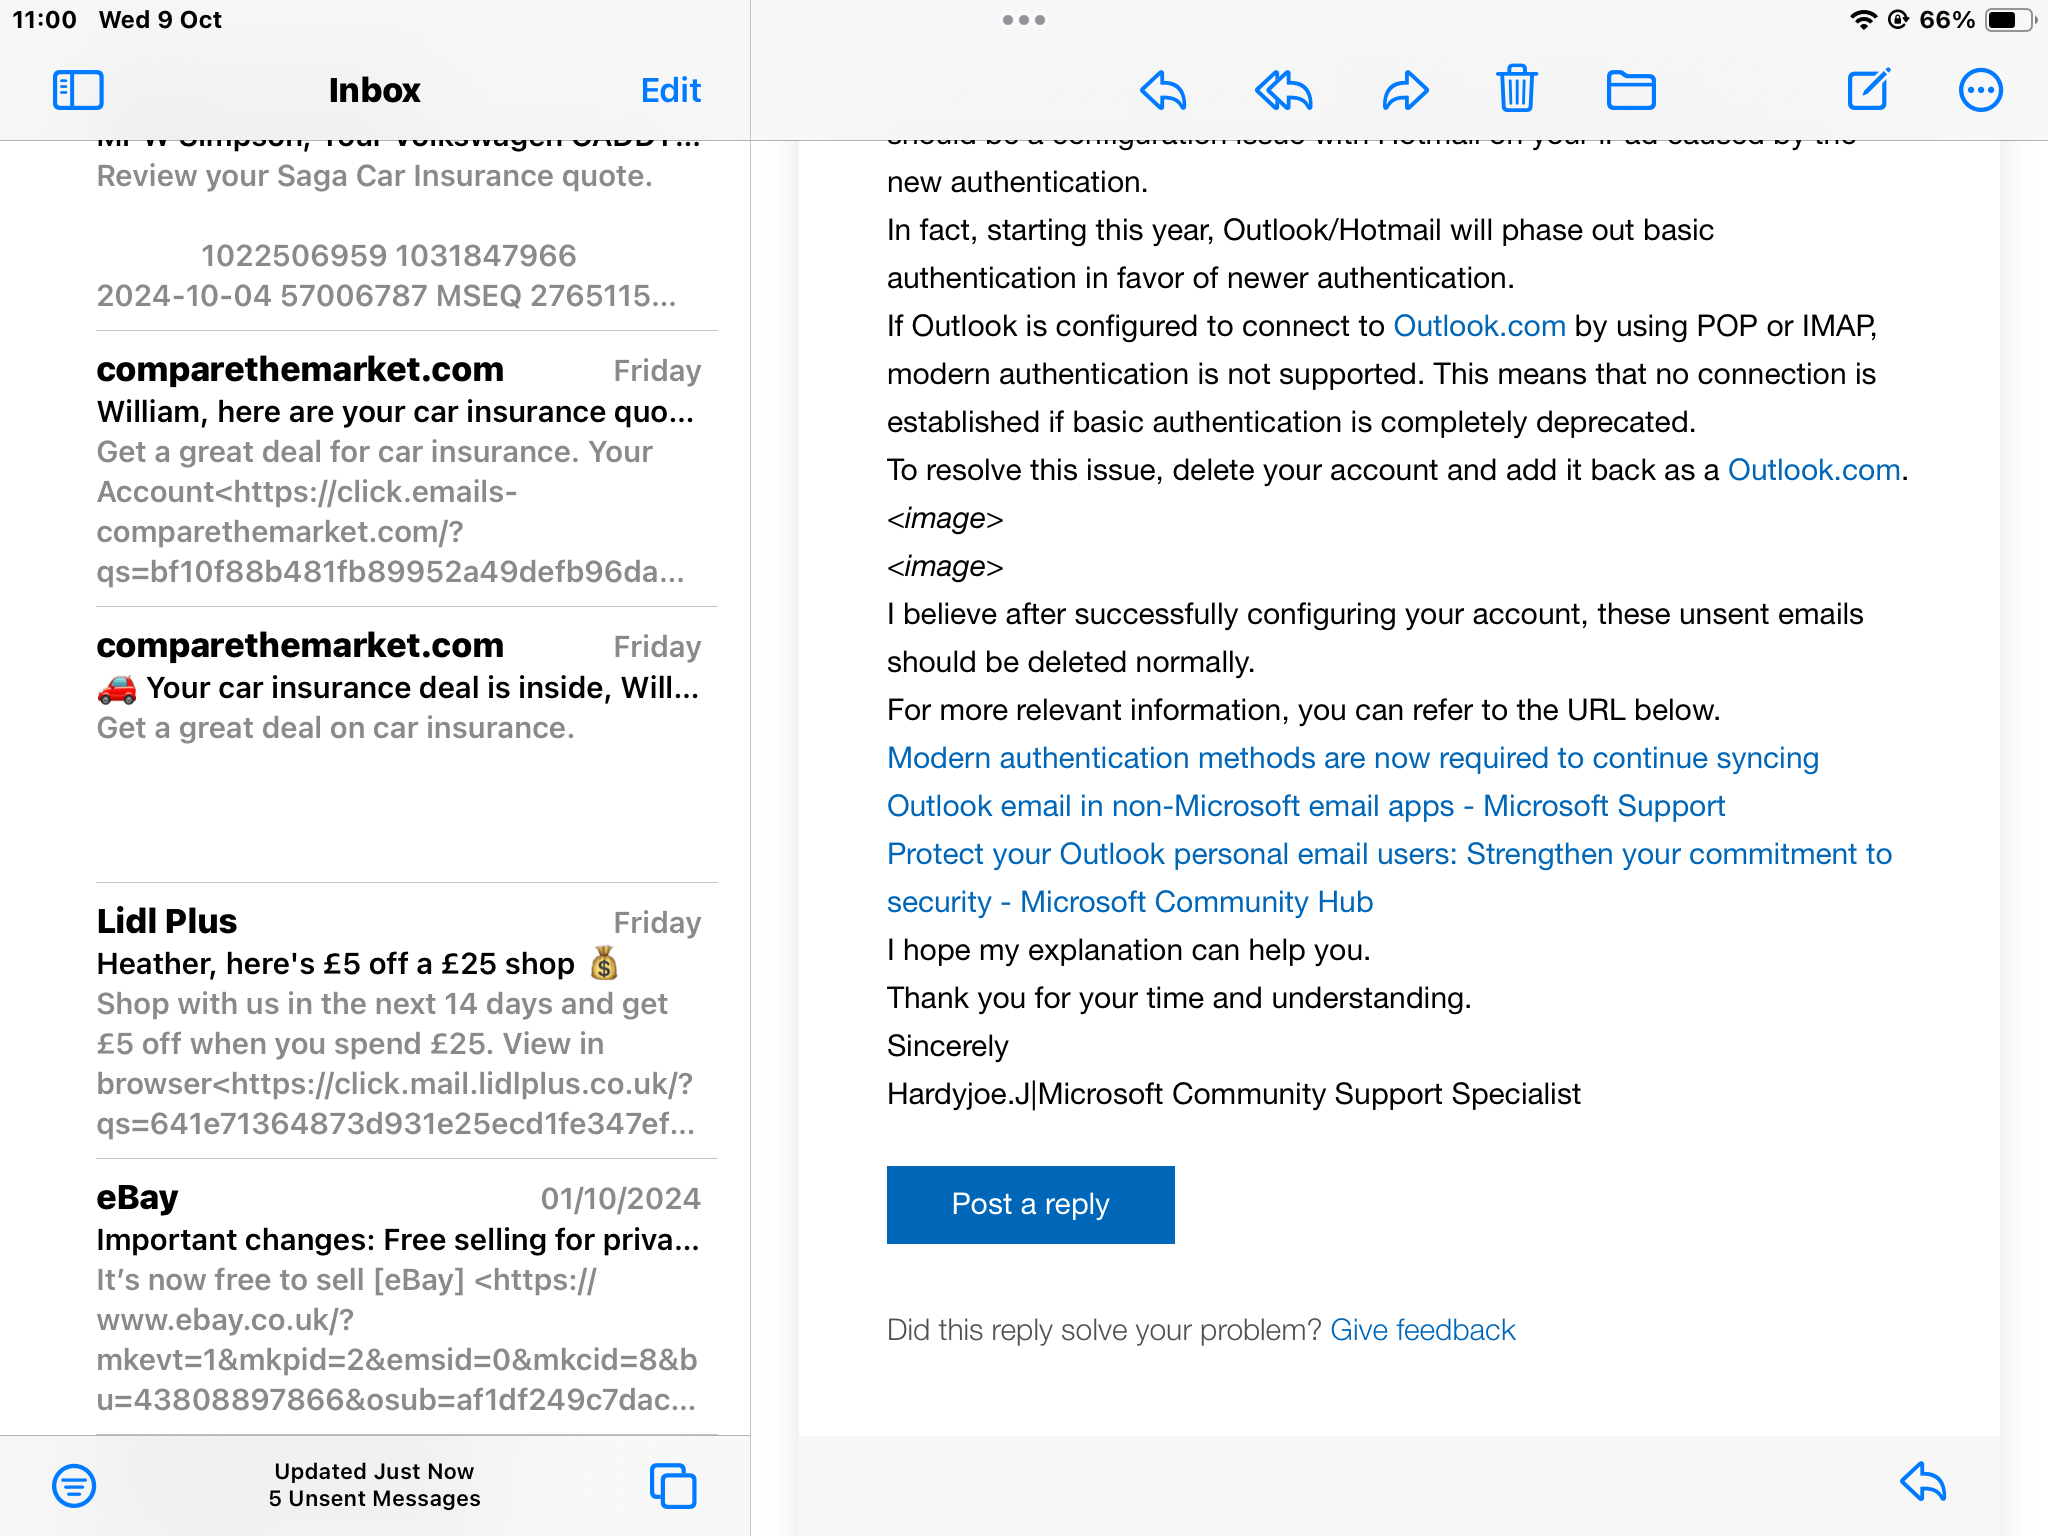Open Modern authentication methods support link
Image resolution: width=2048 pixels, height=1536 pixels.
pyautogui.click(x=1352, y=759)
